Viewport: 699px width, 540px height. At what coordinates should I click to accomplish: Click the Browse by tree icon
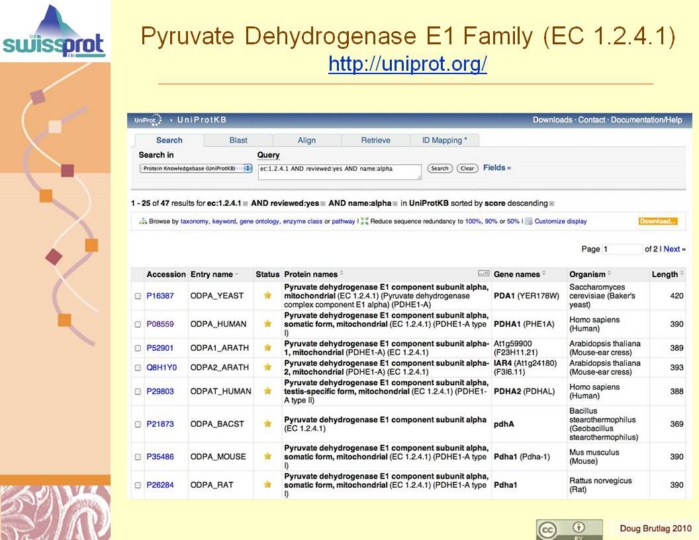point(136,221)
